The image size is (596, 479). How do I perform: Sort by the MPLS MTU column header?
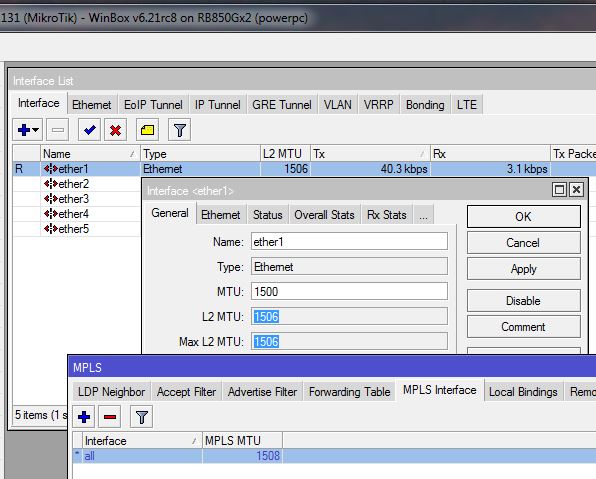242,441
